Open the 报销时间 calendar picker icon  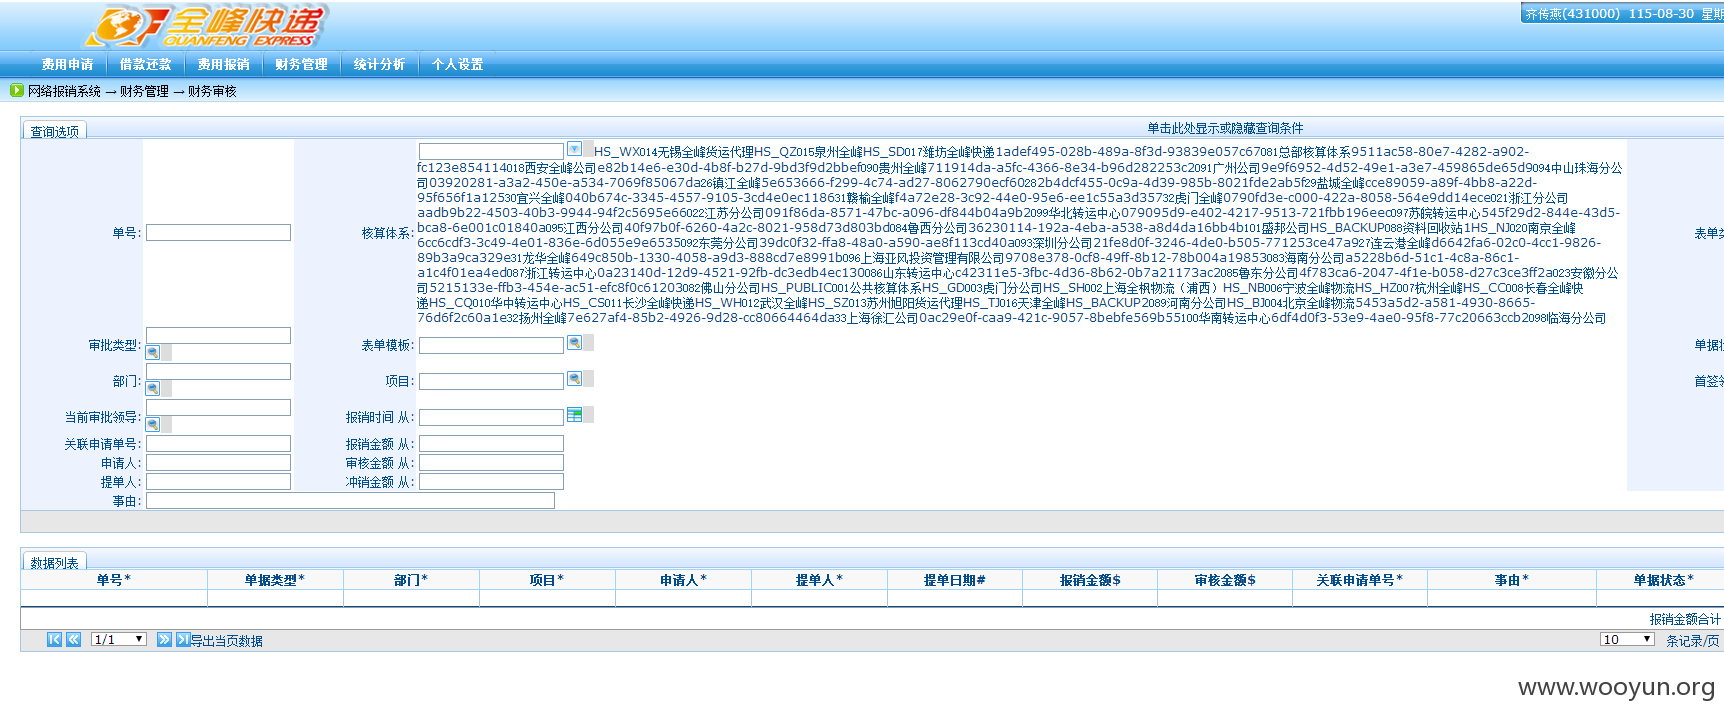point(575,414)
